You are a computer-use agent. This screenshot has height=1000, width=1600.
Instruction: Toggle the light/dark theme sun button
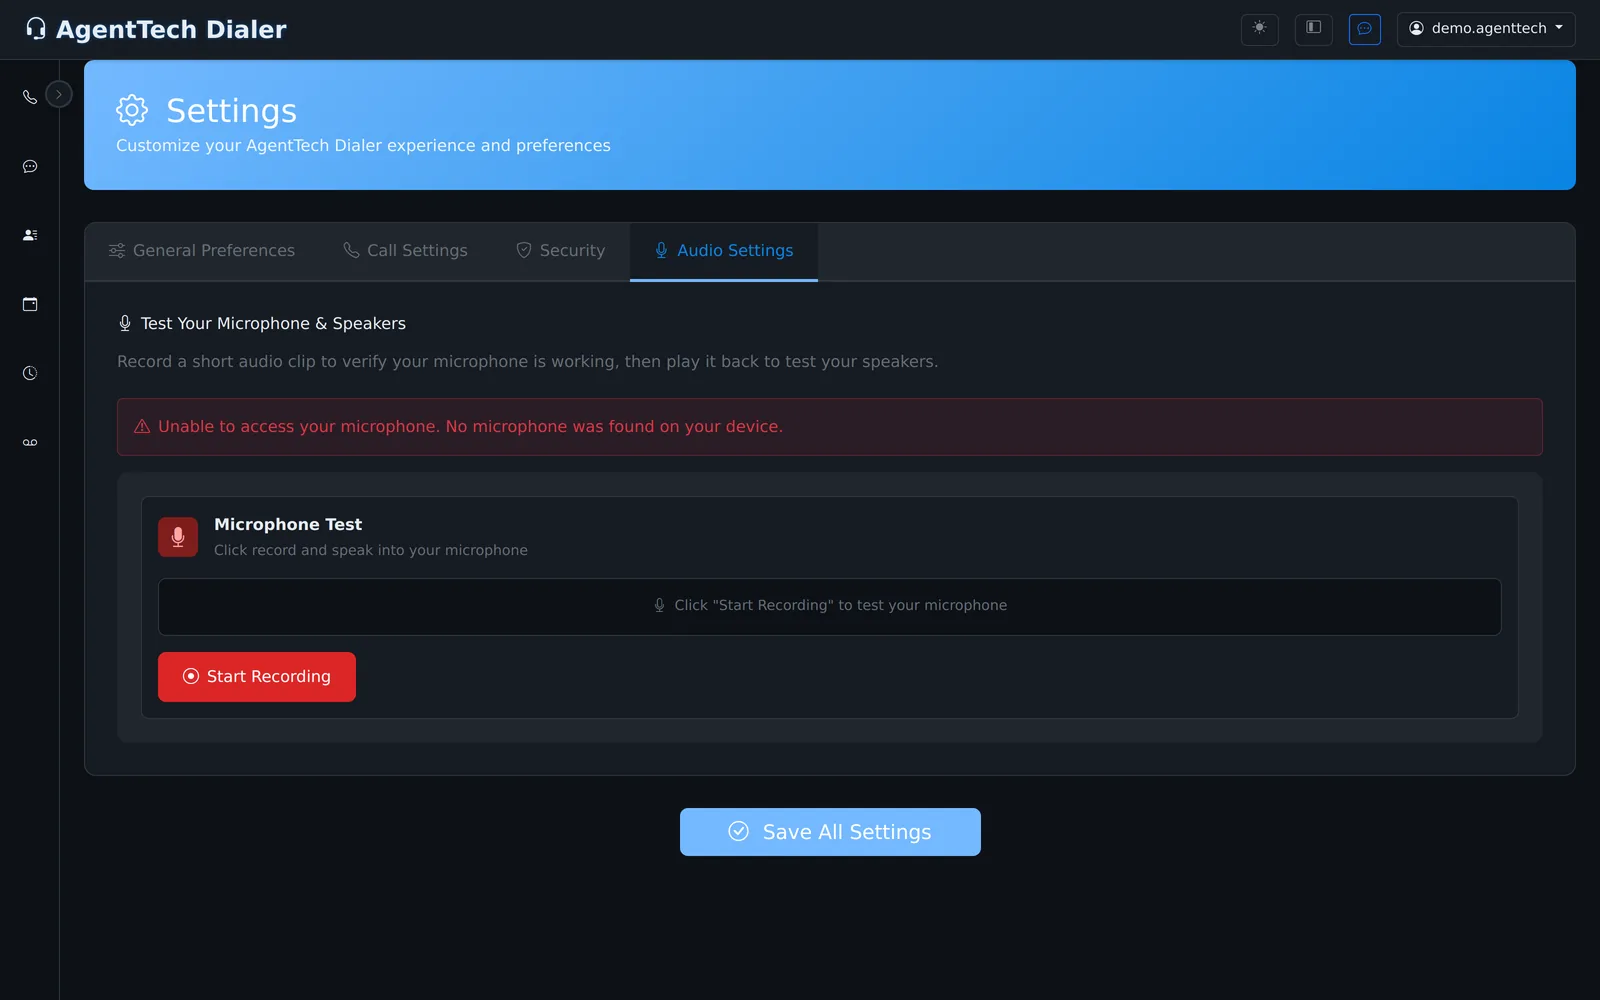(x=1260, y=29)
